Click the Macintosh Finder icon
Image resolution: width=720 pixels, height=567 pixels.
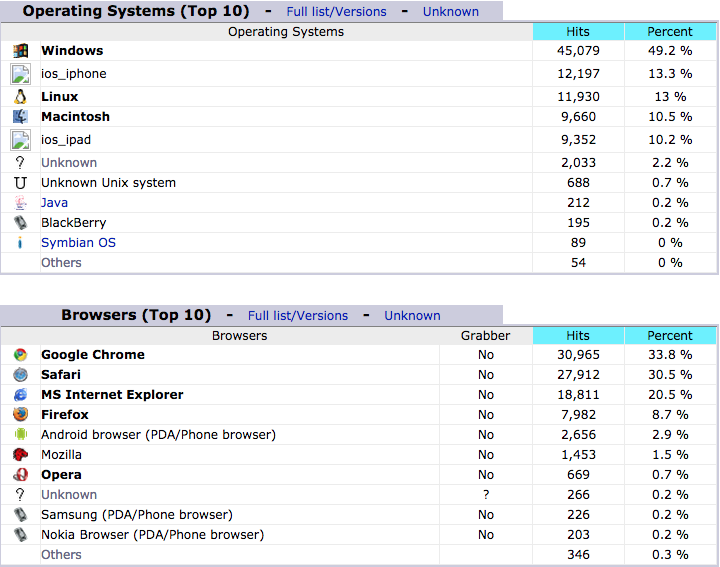tap(20, 117)
